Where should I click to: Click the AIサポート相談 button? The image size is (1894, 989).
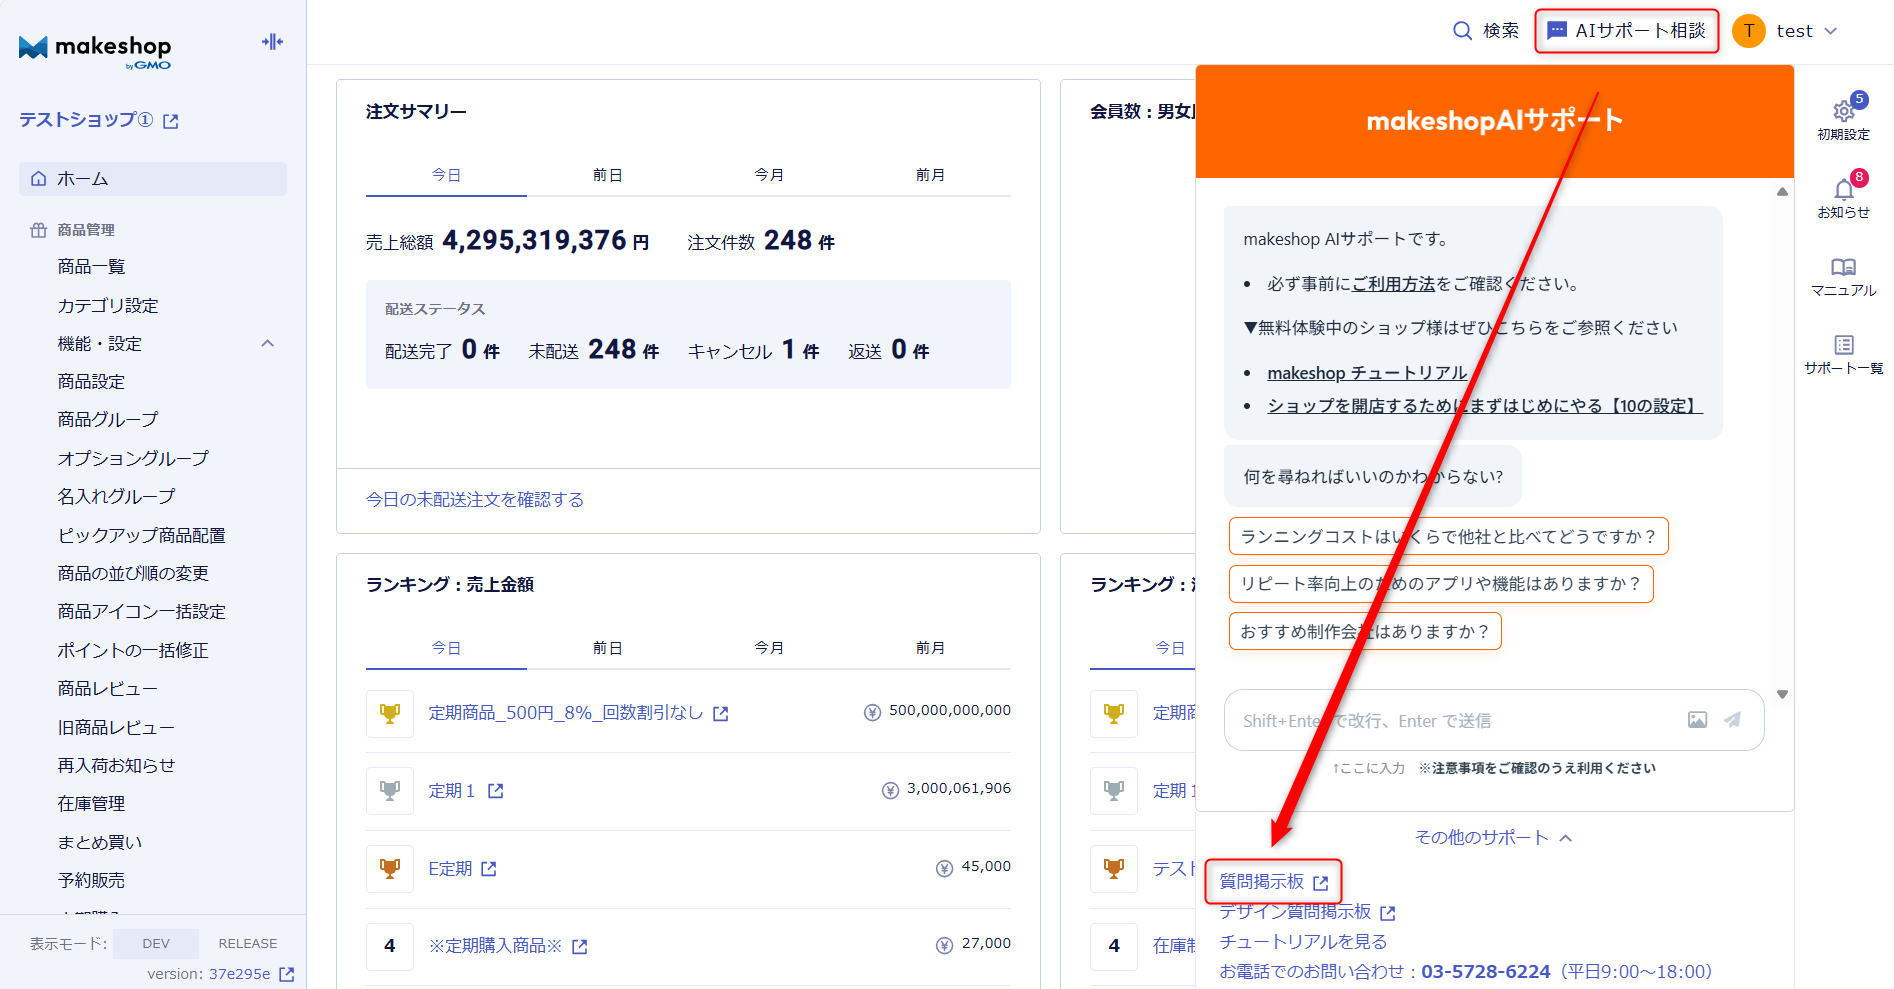(1627, 31)
